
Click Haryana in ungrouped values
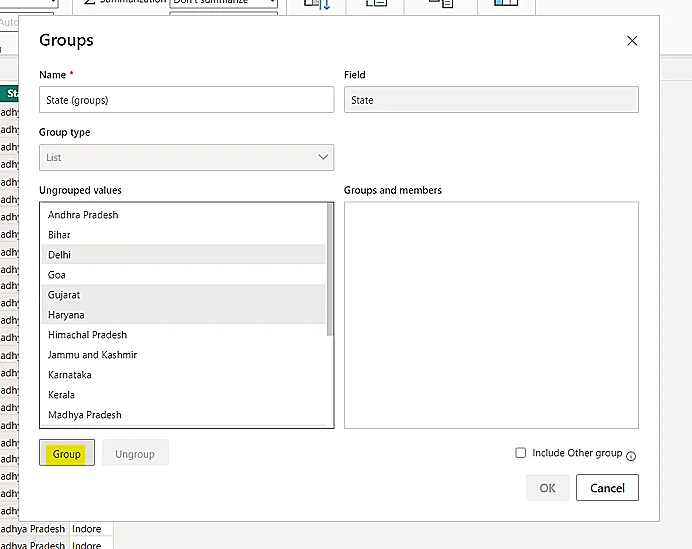coord(66,315)
